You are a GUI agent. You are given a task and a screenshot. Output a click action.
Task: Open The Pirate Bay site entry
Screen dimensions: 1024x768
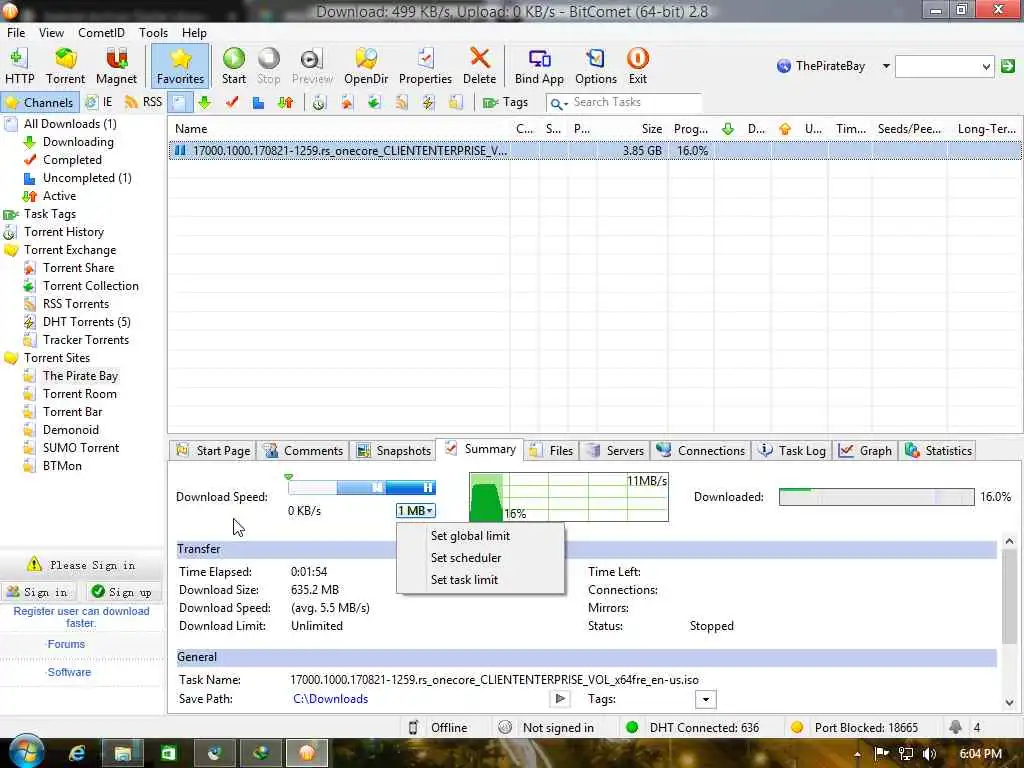[80, 376]
